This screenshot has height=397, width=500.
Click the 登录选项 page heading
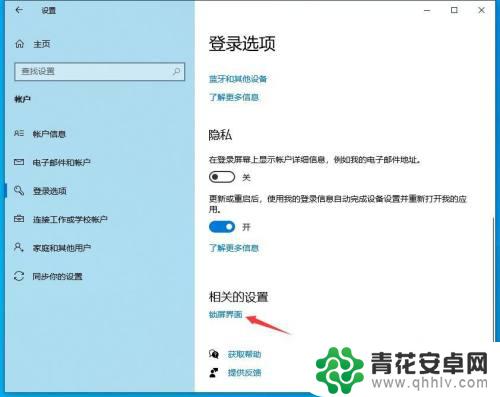242,44
